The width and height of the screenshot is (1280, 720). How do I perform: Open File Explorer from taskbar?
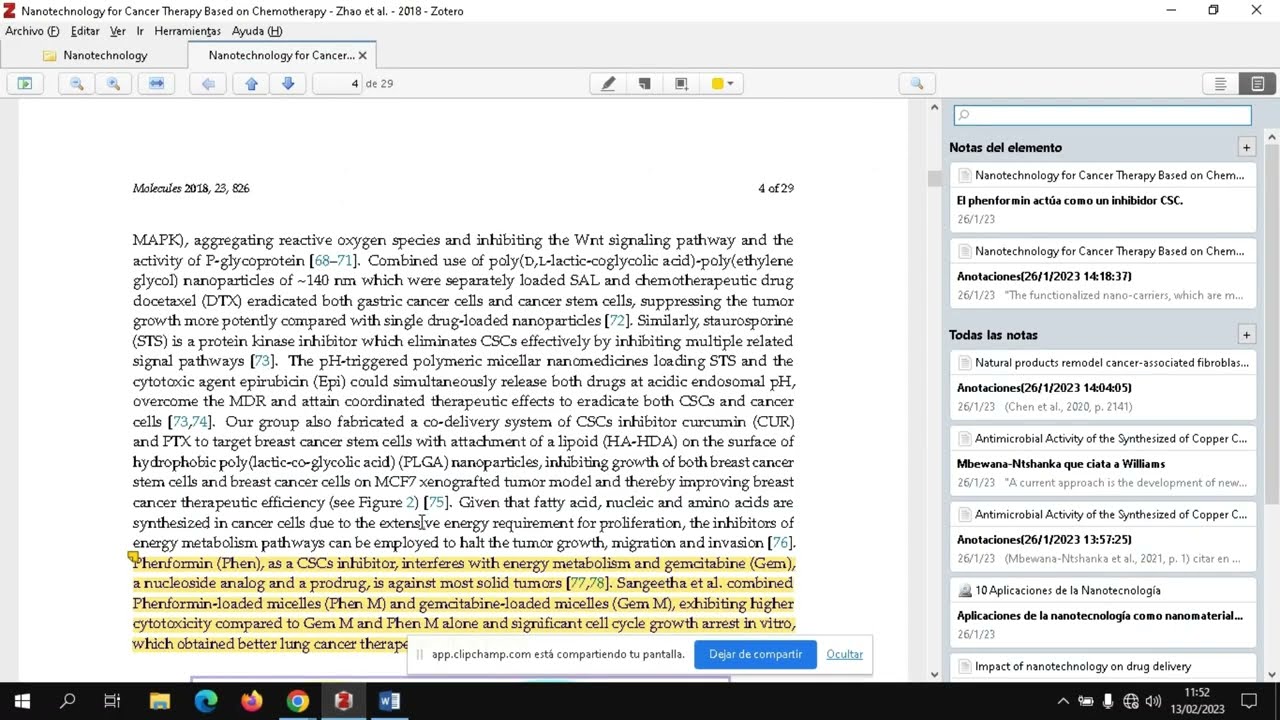click(x=160, y=701)
